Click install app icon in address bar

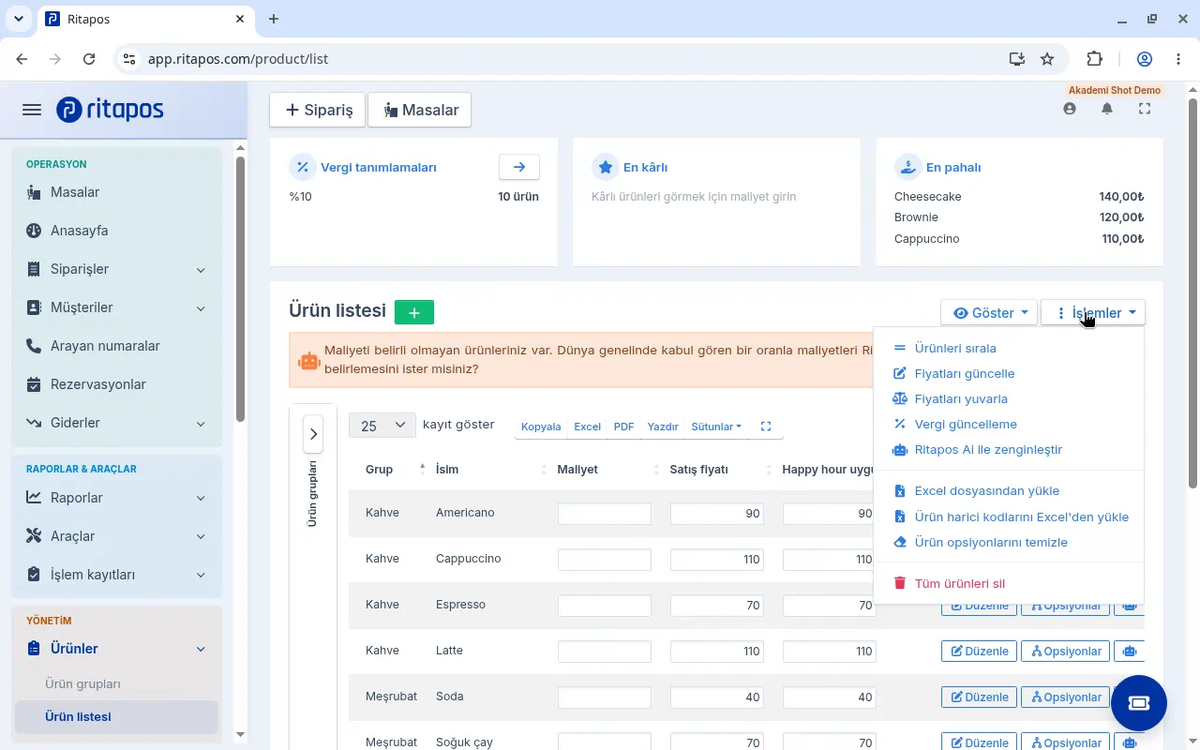[x=1017, y=59]
